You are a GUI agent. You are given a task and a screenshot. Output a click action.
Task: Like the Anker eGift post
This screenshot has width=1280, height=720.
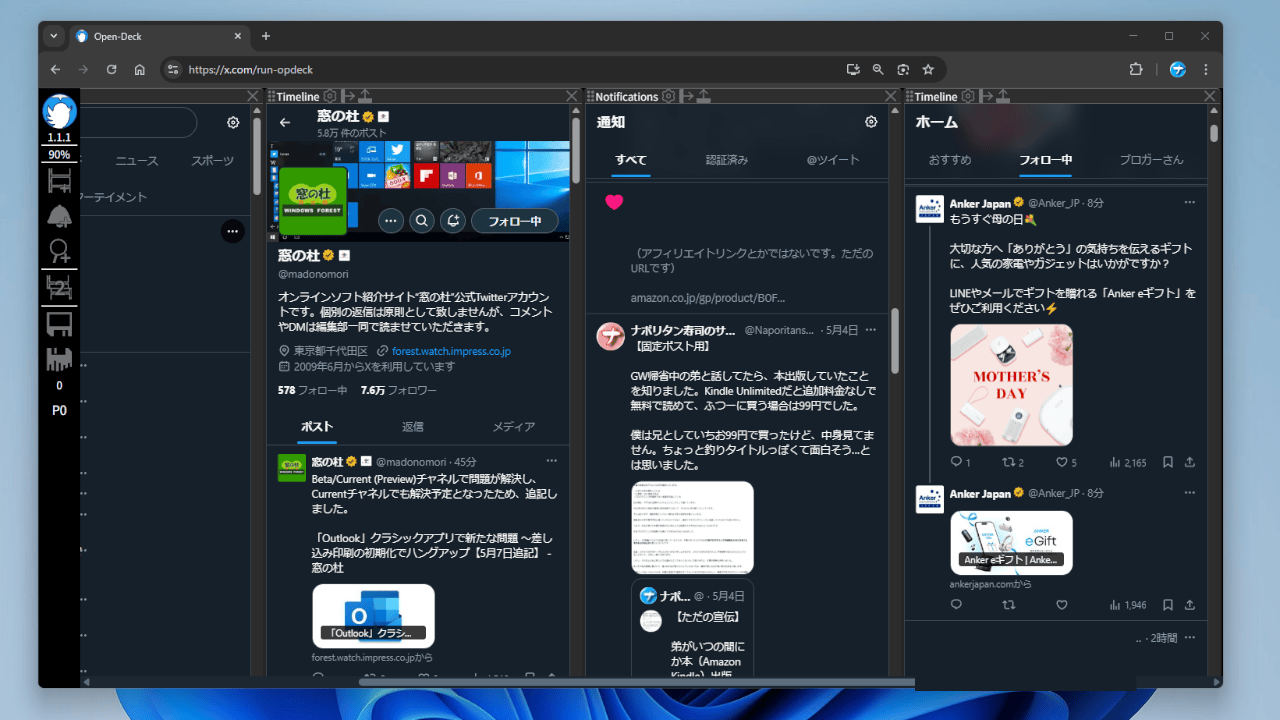pos(1062,605)
